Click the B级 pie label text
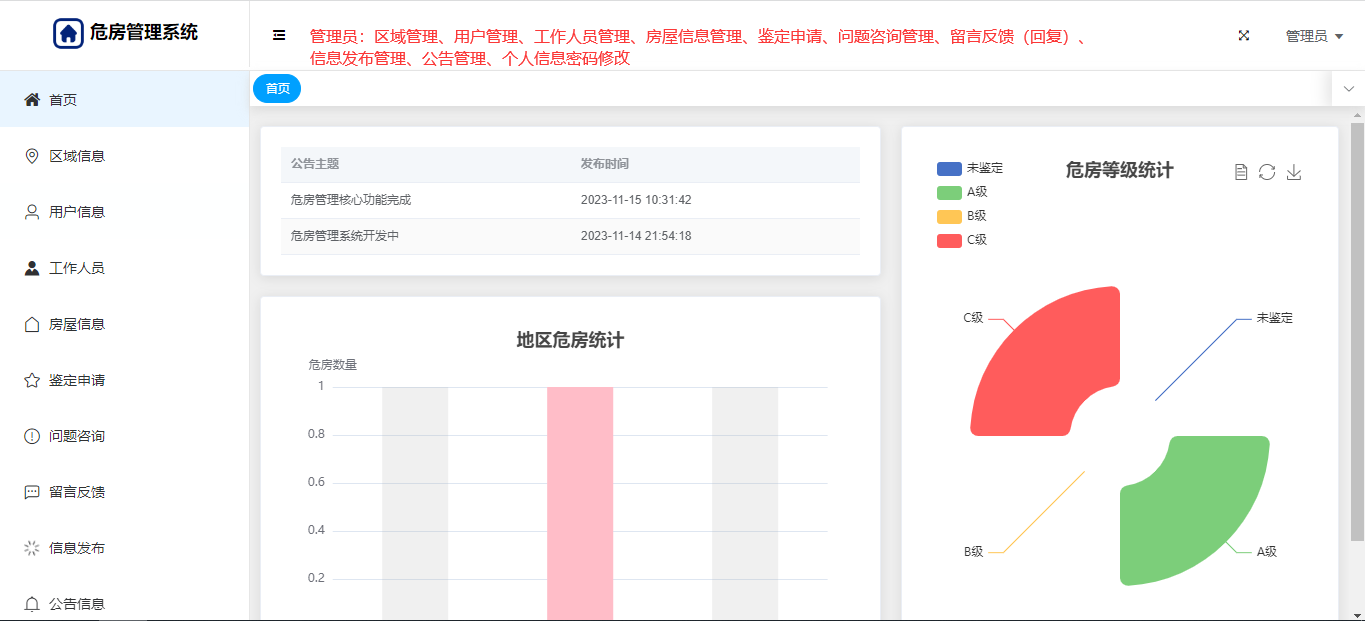The width and height of the screenshot is (1365, 621). (973, 552)
